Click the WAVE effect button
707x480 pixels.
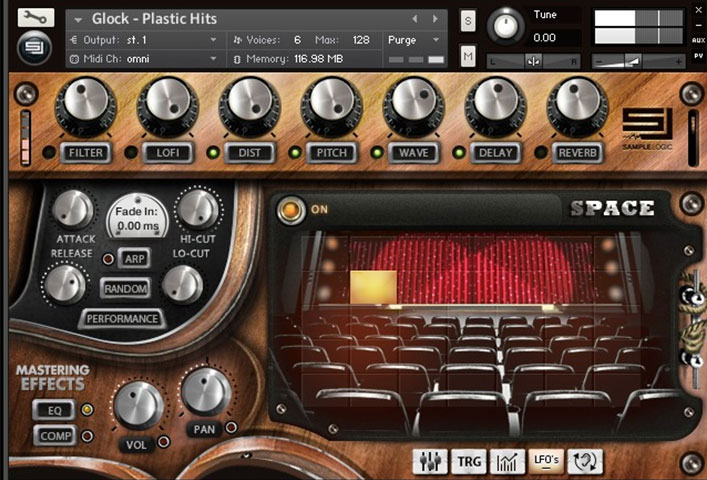point(413,153)
